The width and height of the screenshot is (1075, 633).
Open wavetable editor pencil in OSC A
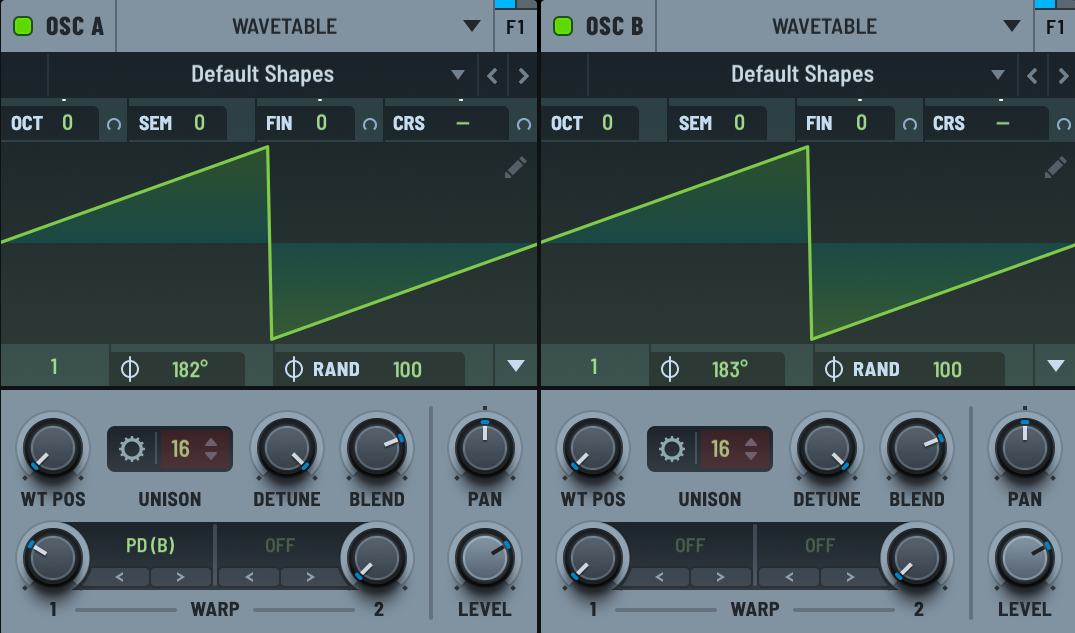[x=516, y=167]
